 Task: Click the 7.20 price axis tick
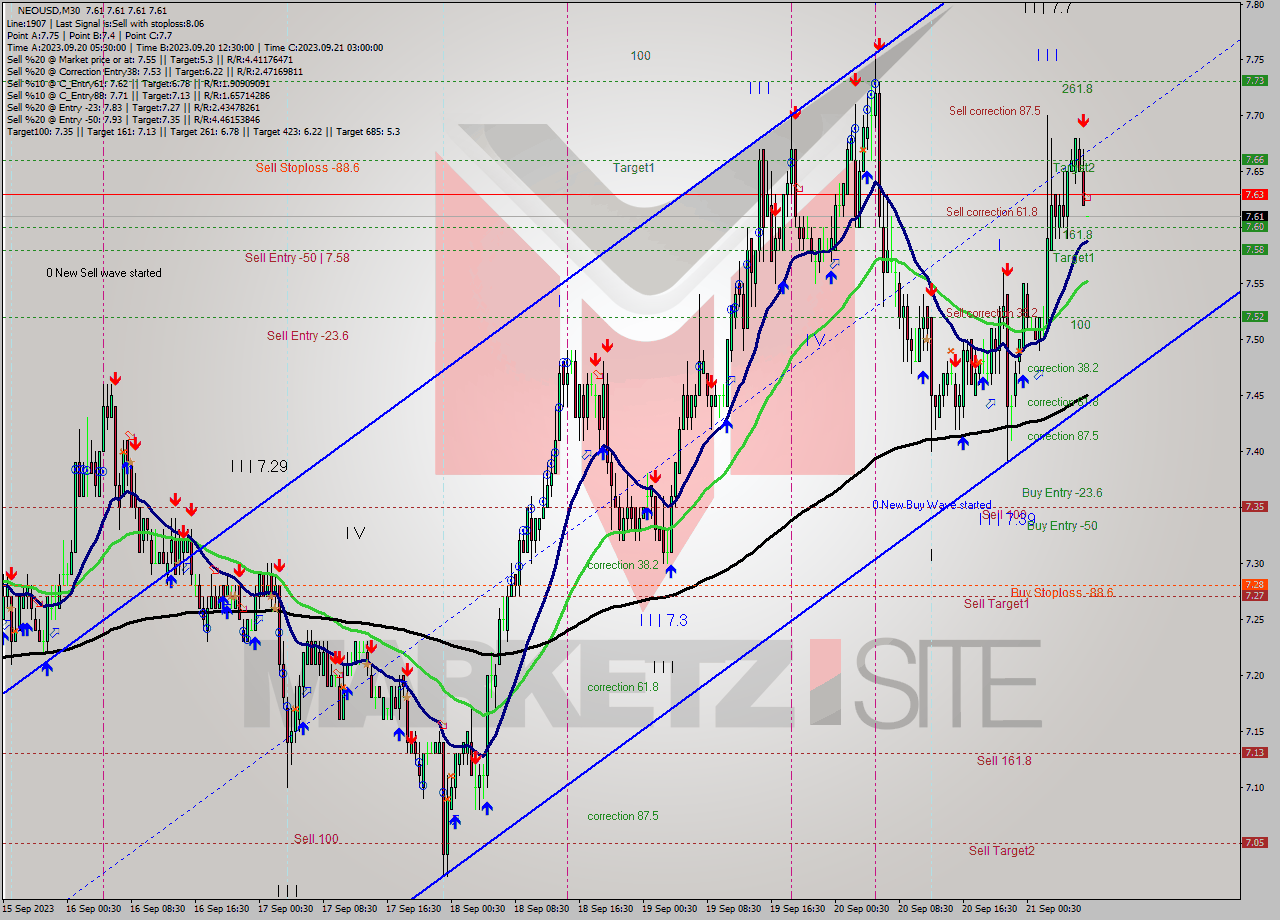tap(1255, 675)
